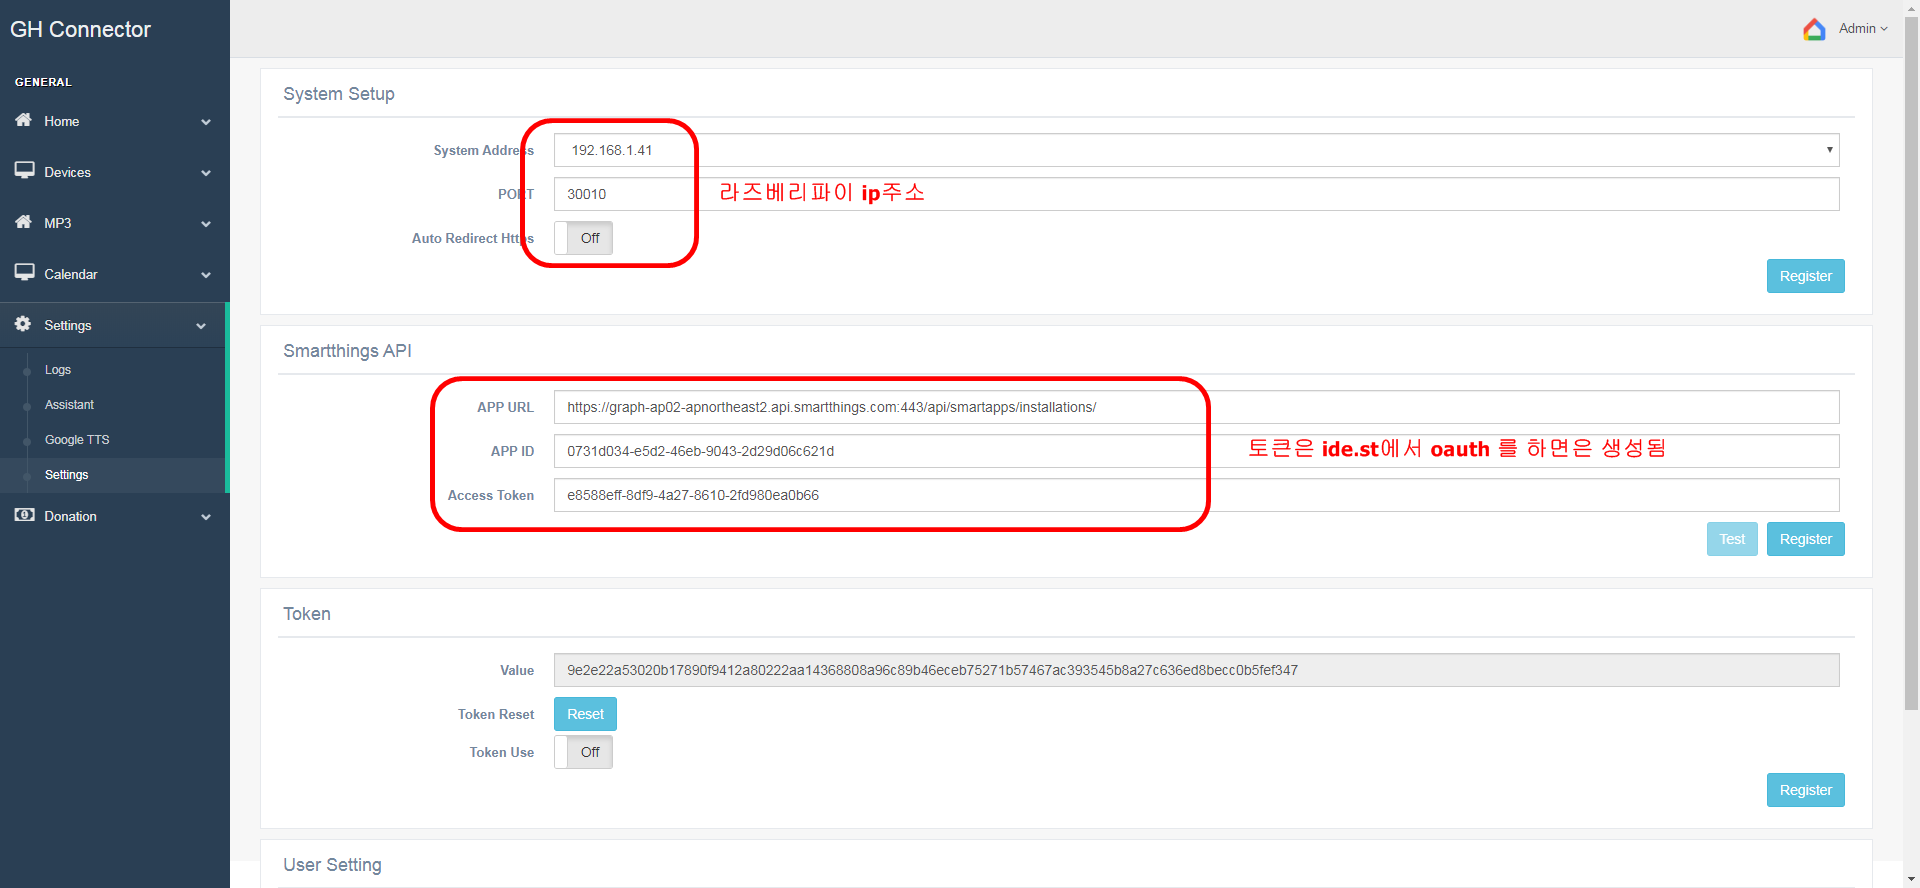This screenshot has height=888, width=1920.
Task: Click Register in Token section
Action: pyautogui.click(x=1805, y=790)
